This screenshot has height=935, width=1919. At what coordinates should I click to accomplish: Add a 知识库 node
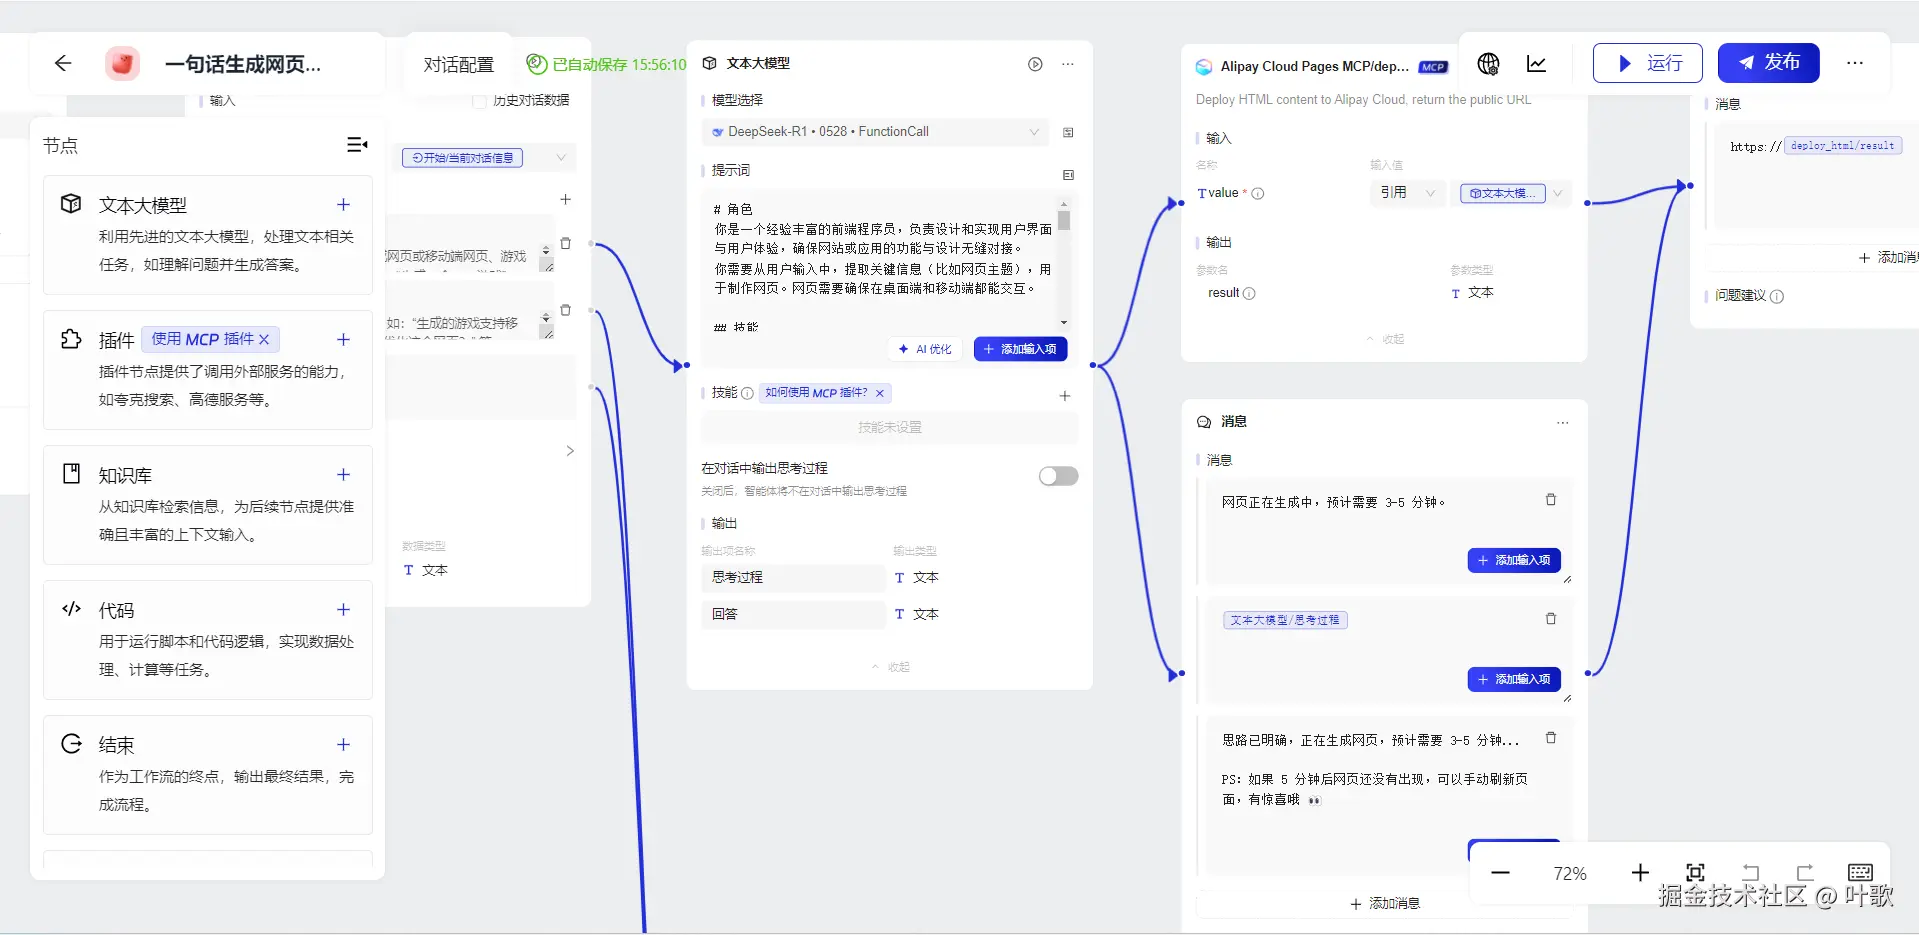pos(343,475)
